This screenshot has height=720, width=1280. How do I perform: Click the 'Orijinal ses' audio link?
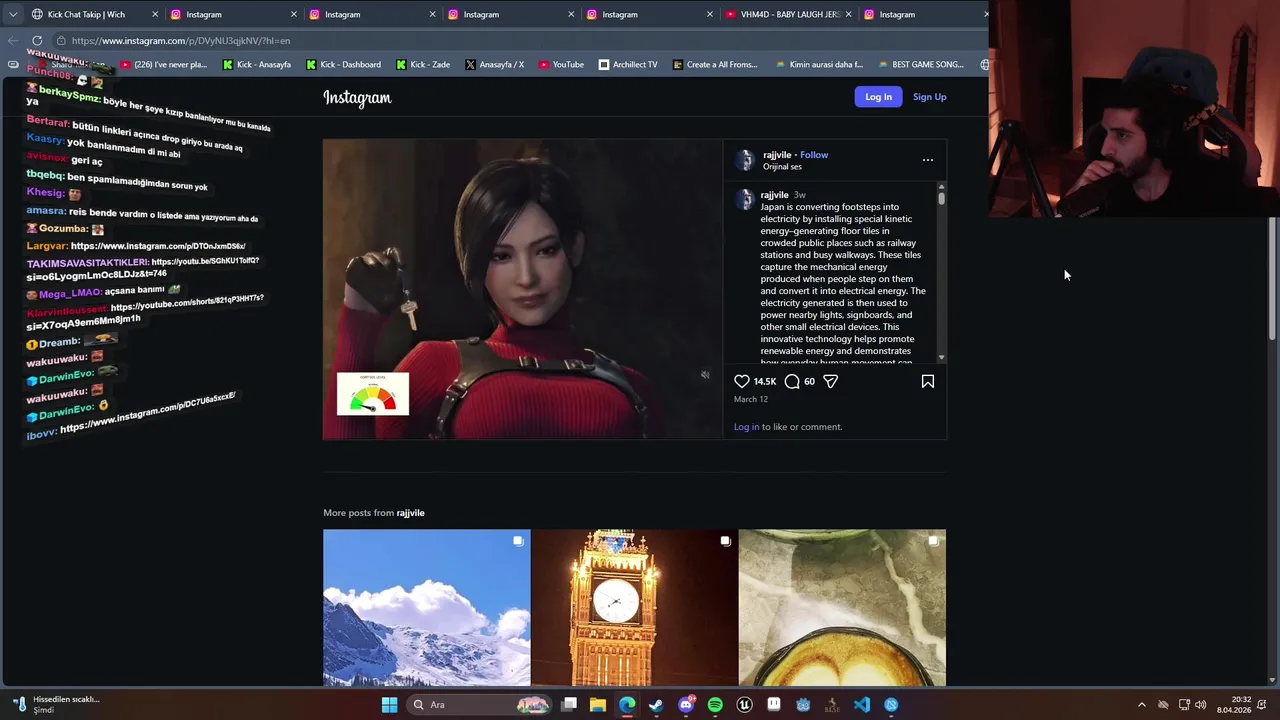(x=782, y=167)
